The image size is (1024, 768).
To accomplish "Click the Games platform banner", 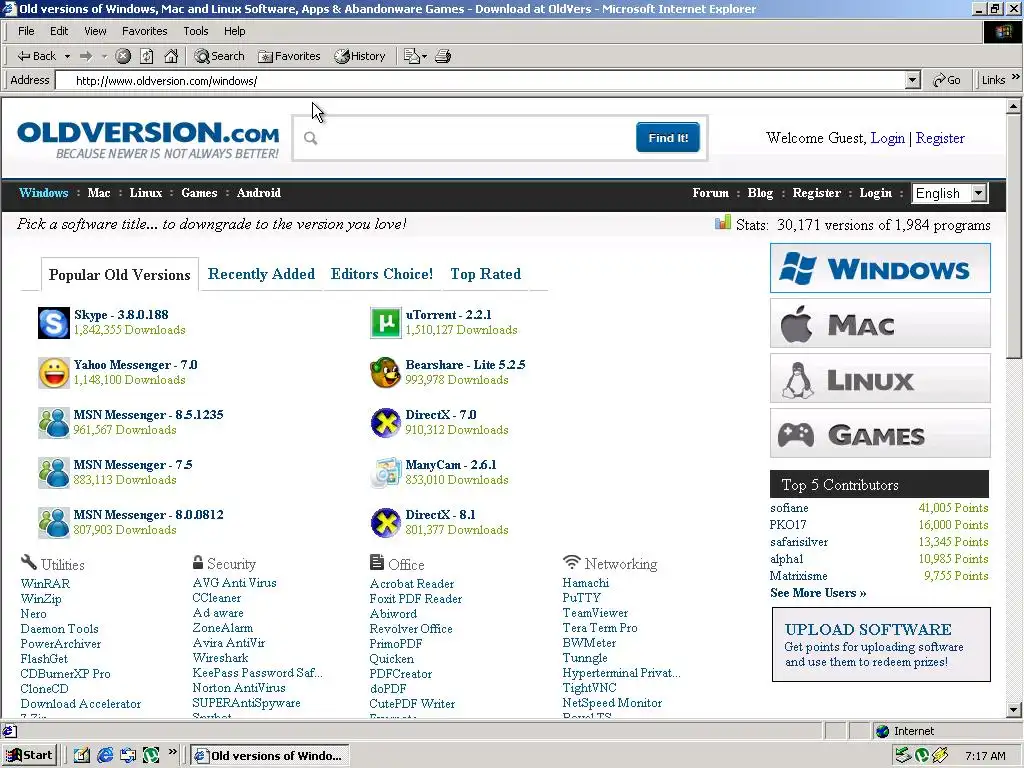I will pyautogui.click(x=880, y=433).
